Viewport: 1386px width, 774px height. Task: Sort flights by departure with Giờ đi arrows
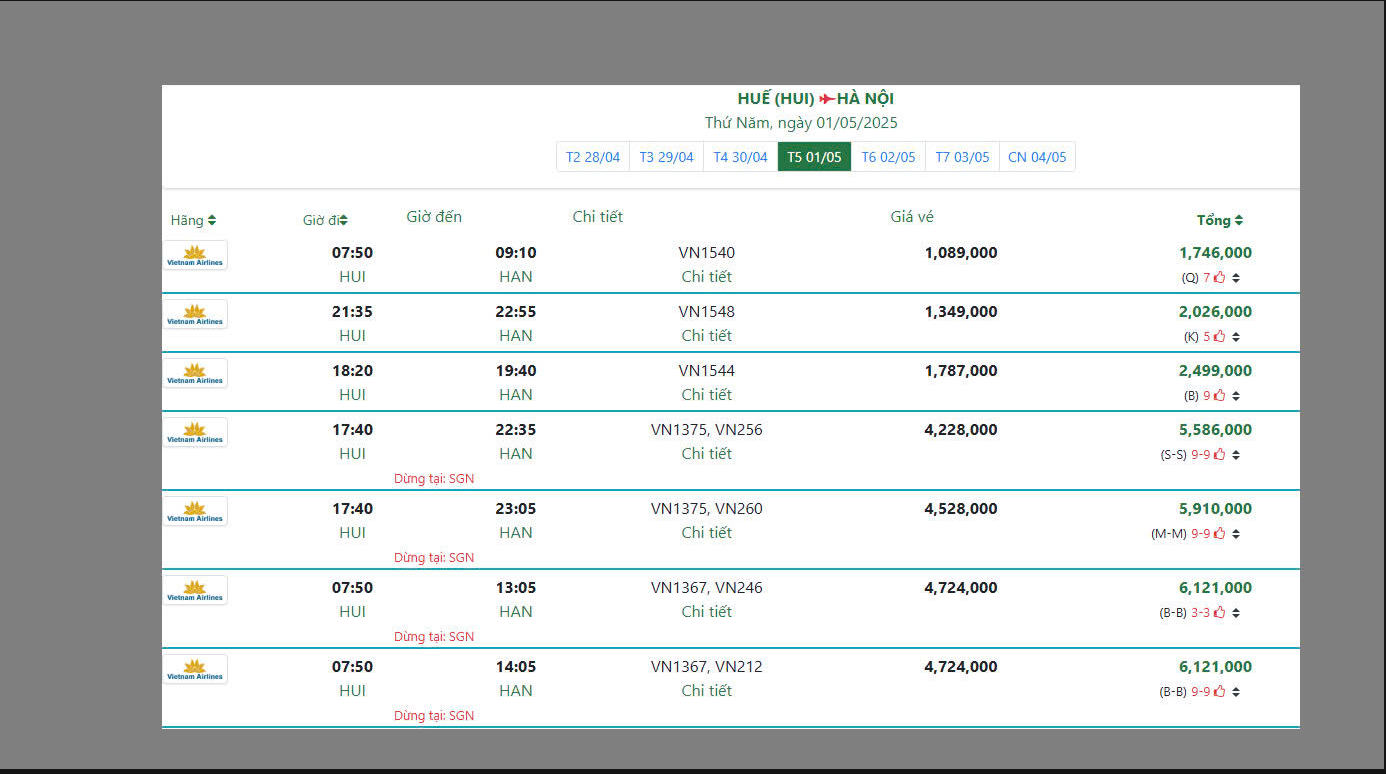pos(343,221)
